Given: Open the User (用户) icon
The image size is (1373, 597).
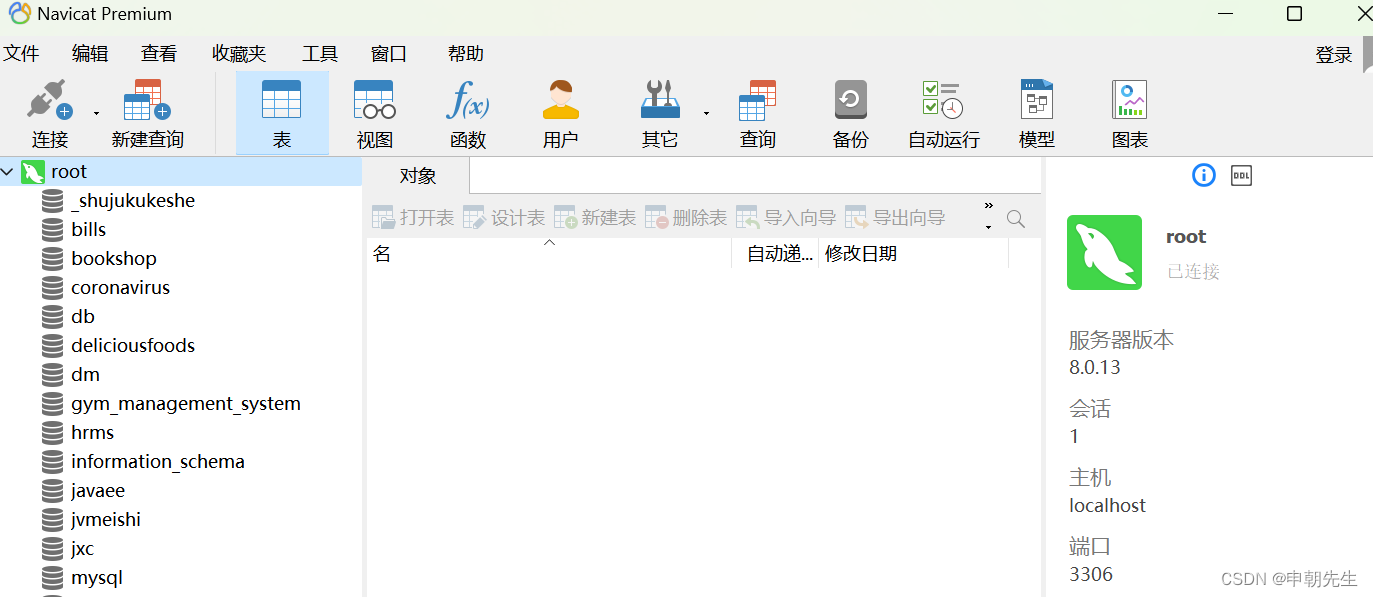Looking at the screenshot, I should [x=560, y=100].
